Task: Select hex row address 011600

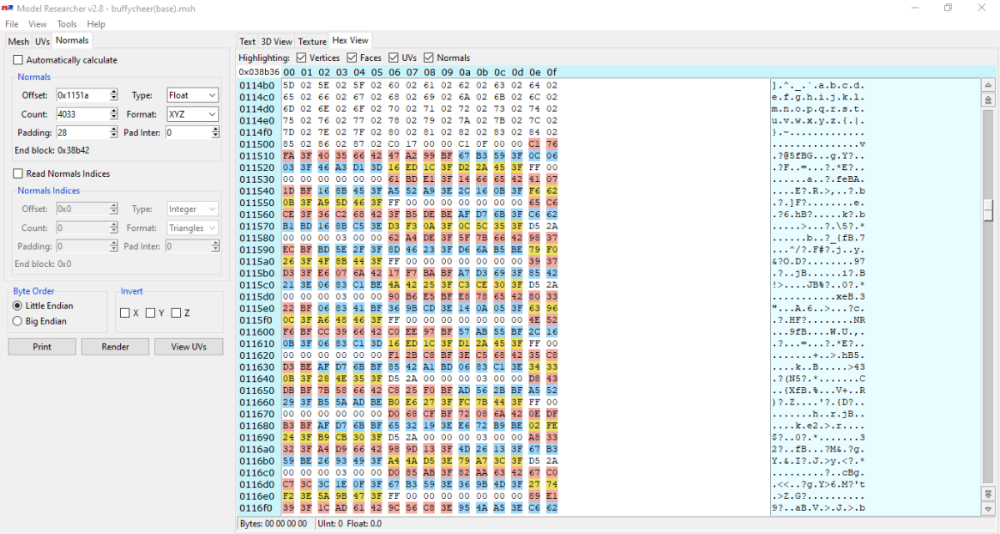Action: click(x=257, y=332)
